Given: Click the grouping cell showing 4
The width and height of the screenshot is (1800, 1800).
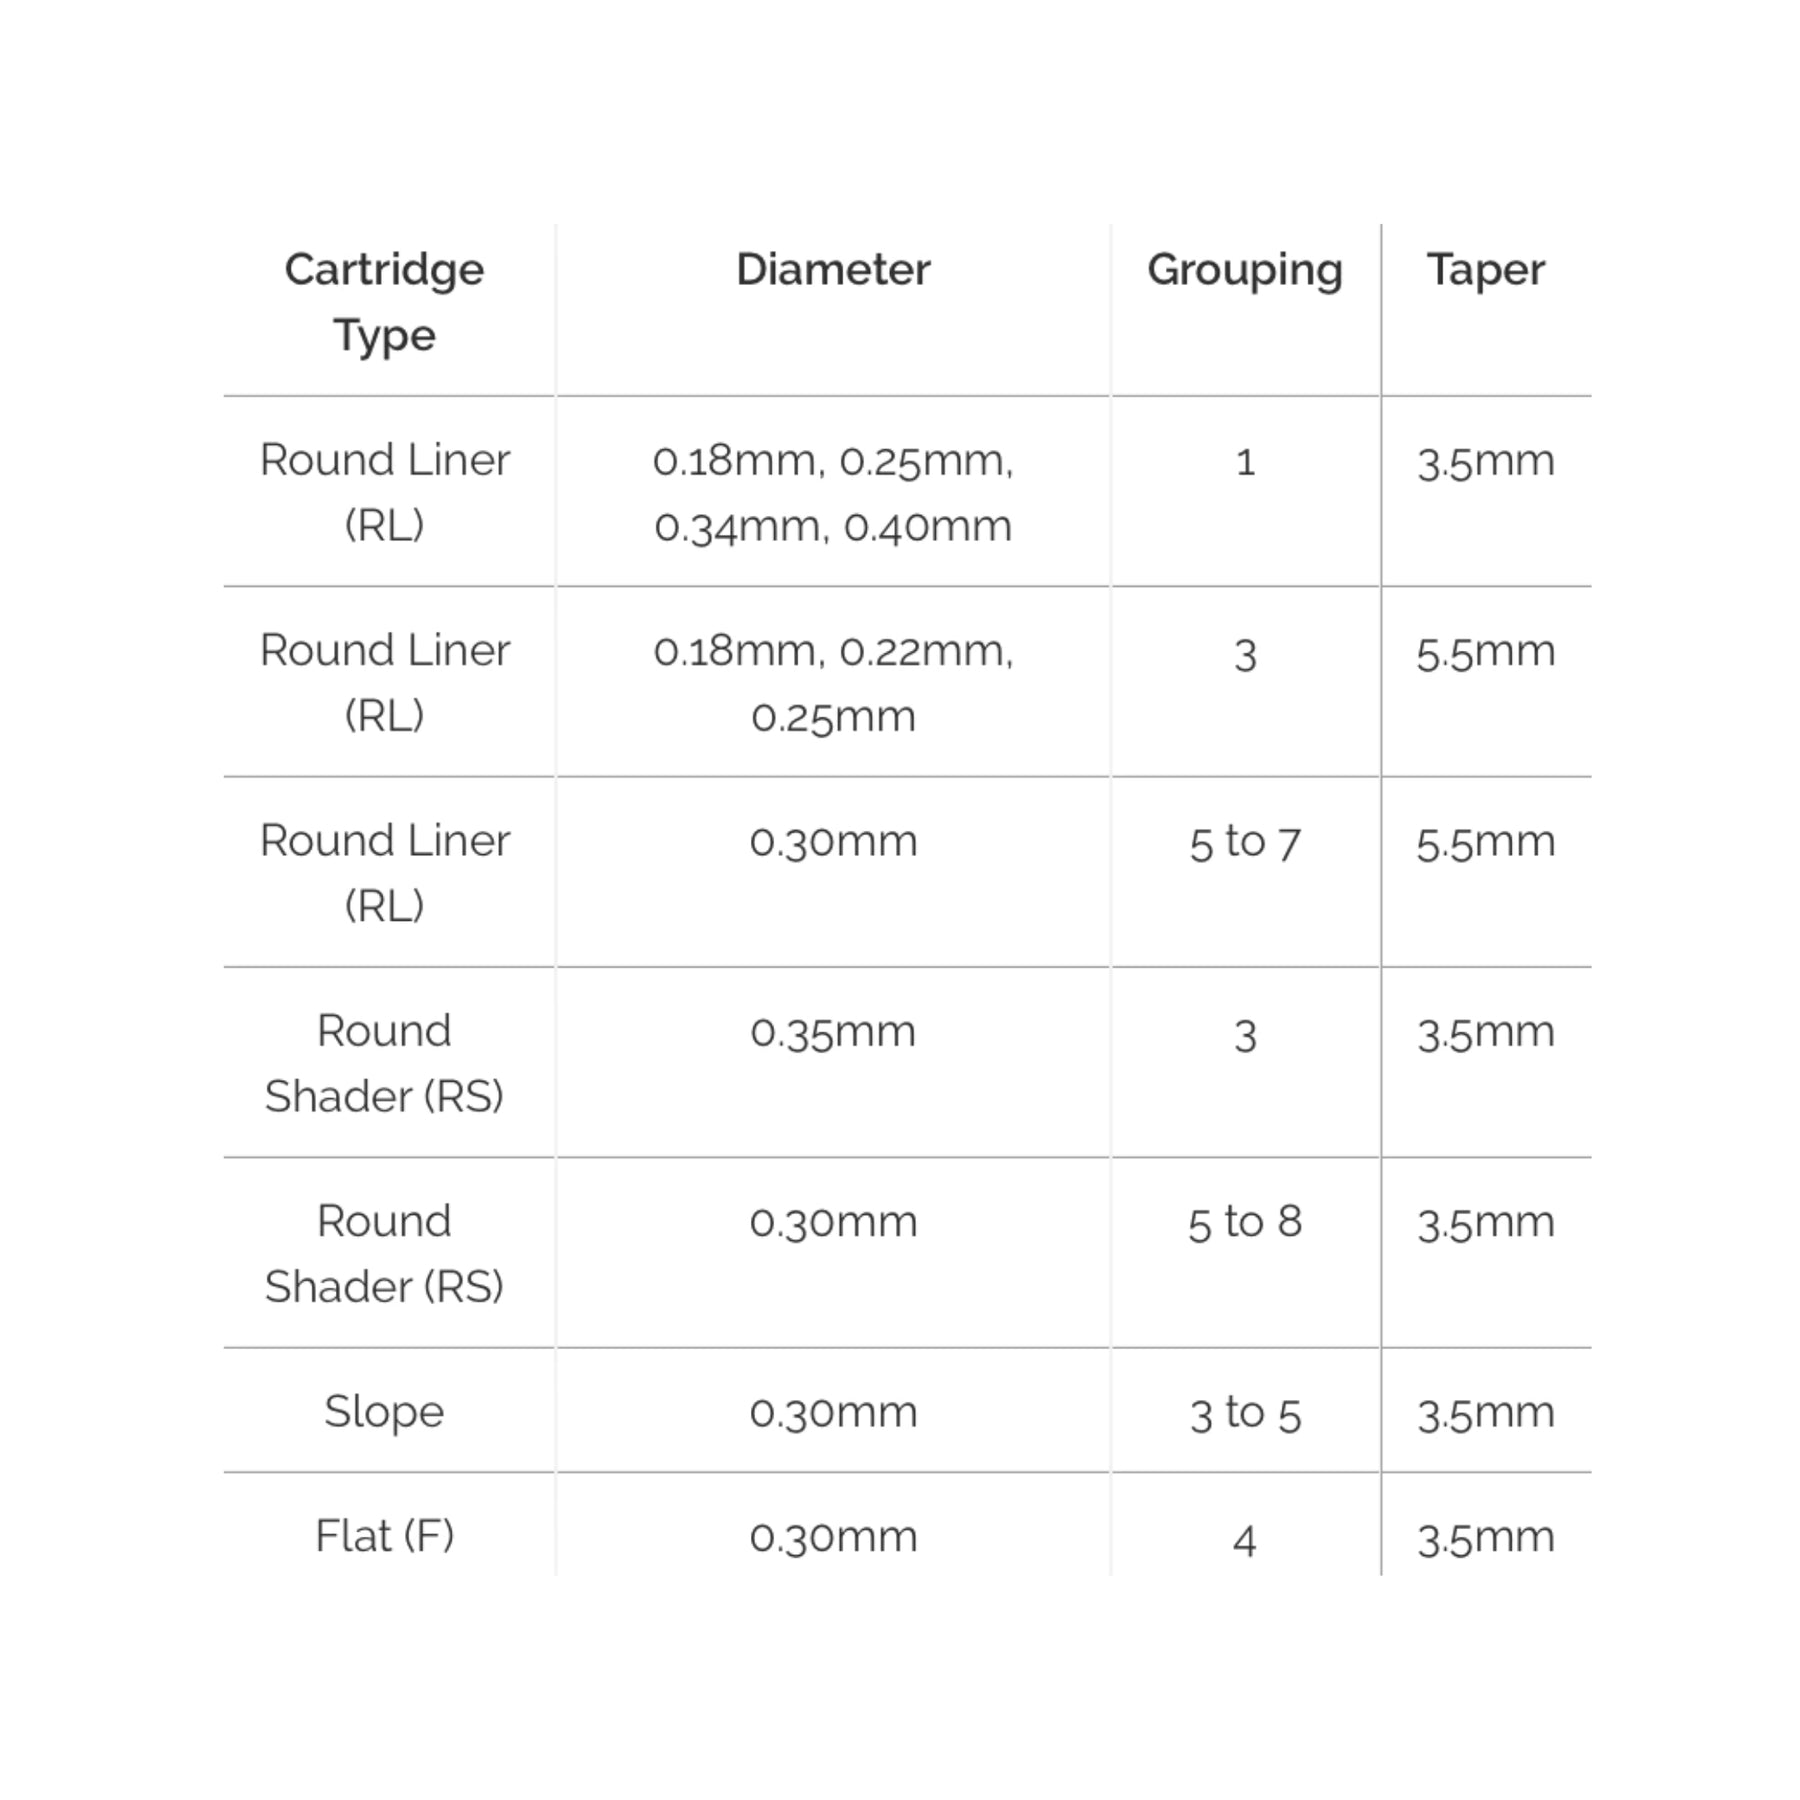Looking at the screenshot, I should click(1244, 1539).
